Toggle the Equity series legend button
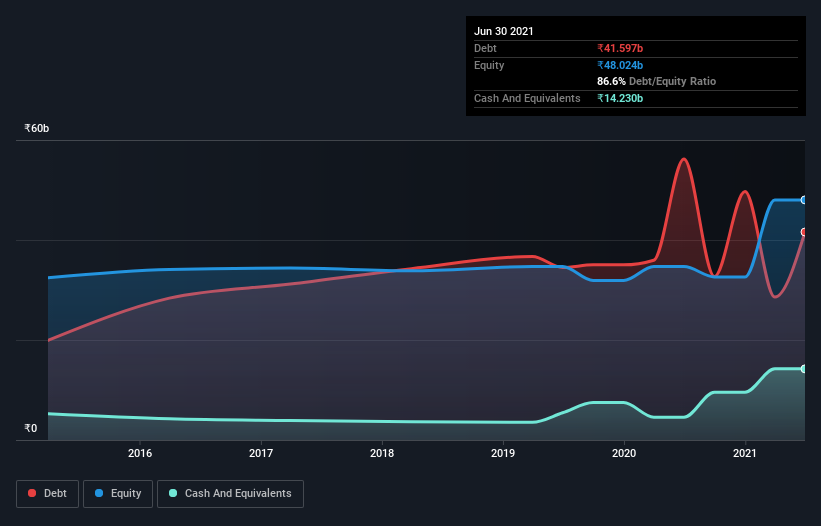Viewport: 821px width, 526px height. [118, 494]
